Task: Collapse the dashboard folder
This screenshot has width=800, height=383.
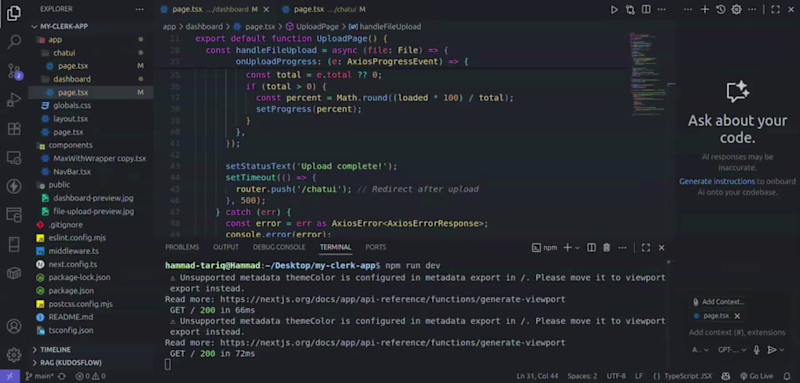Action: click(x=72, y=79)
